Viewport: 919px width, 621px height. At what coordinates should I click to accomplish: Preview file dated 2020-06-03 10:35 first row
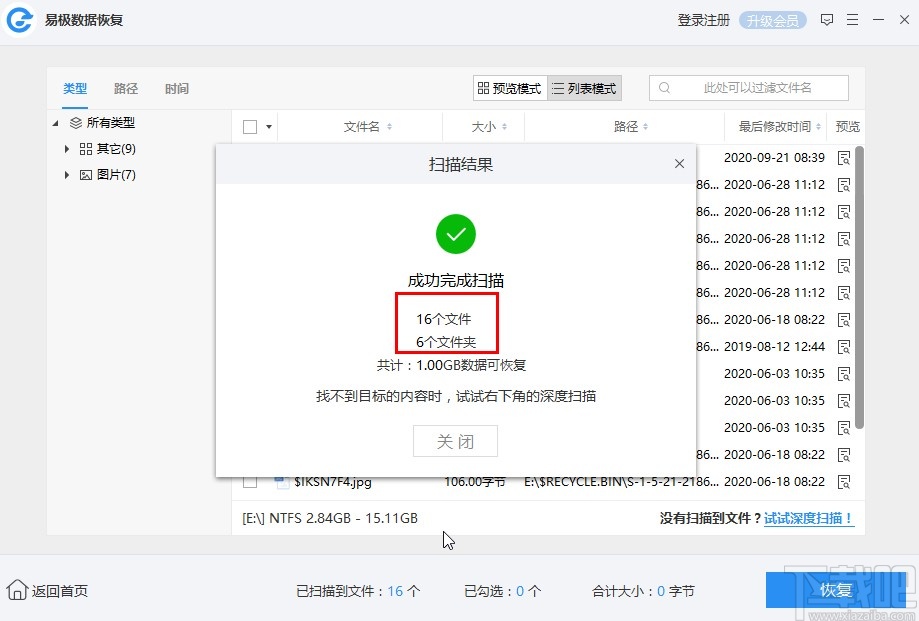click(x=844, y=374)
